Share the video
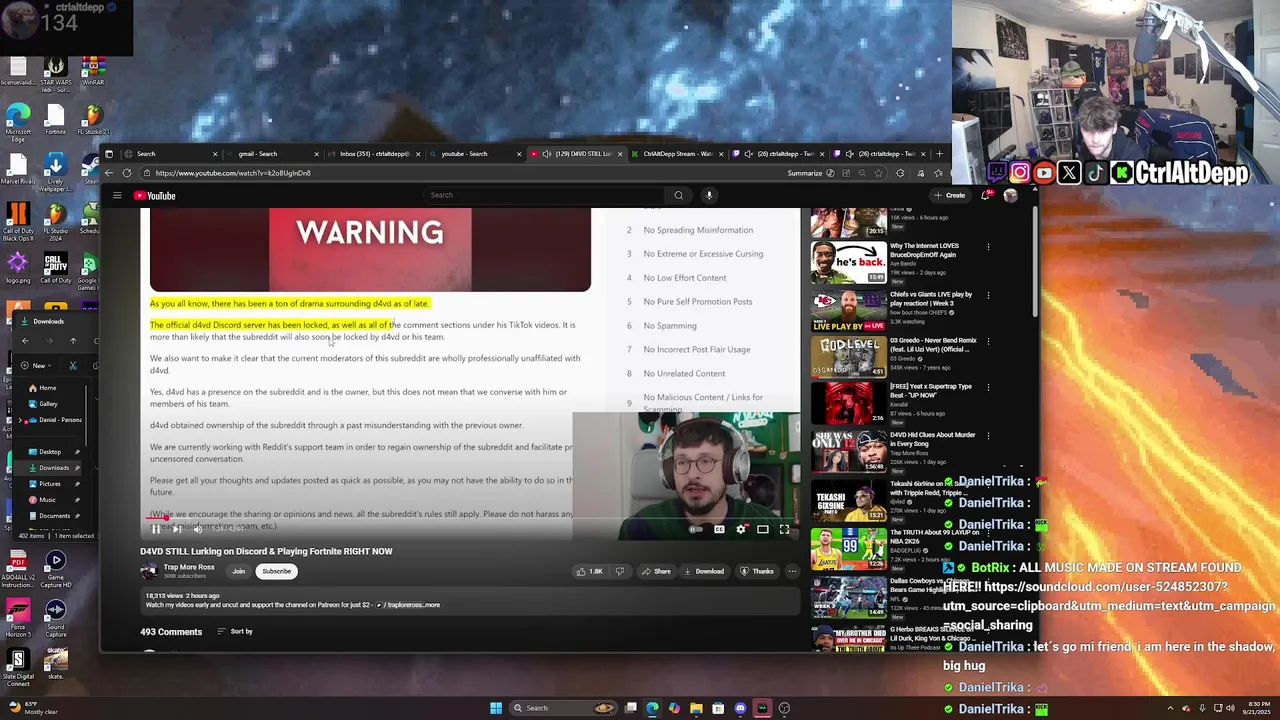The height and width of the screenshot is (720, 1280). [656, 571]
